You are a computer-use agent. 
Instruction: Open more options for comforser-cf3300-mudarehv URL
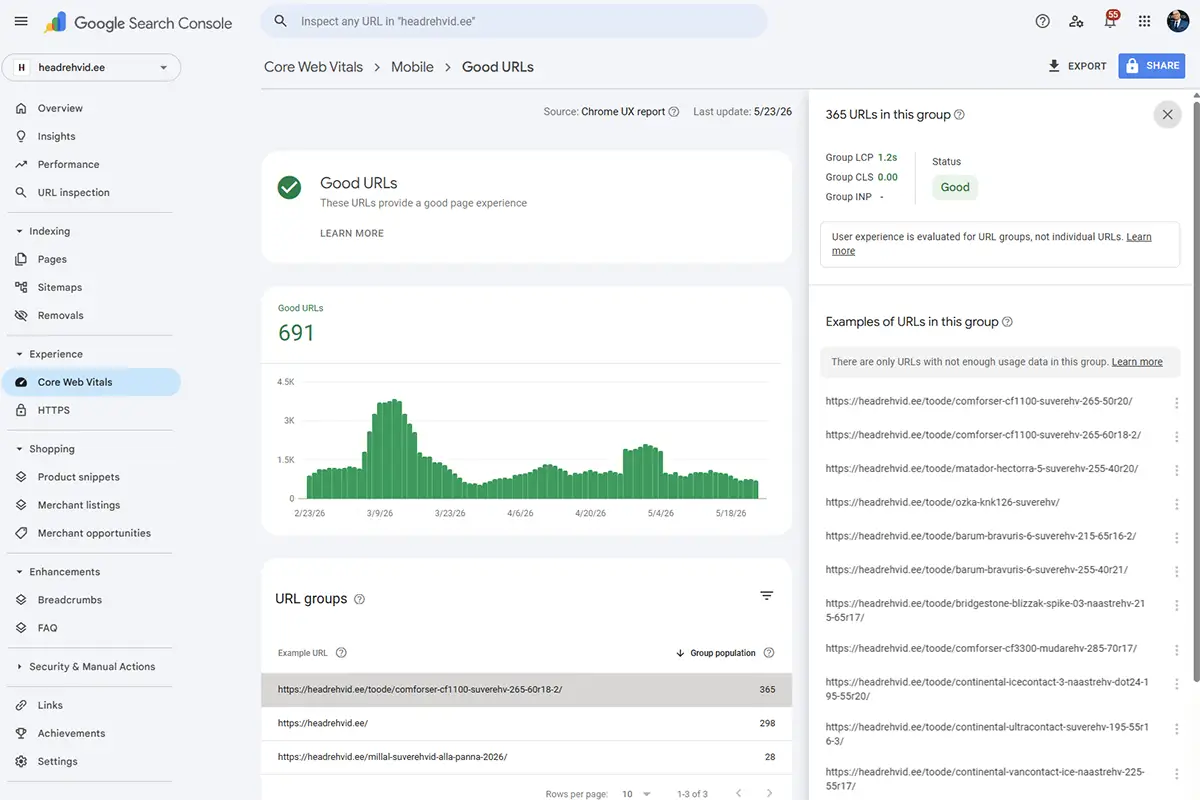(x=1176, y=650)
